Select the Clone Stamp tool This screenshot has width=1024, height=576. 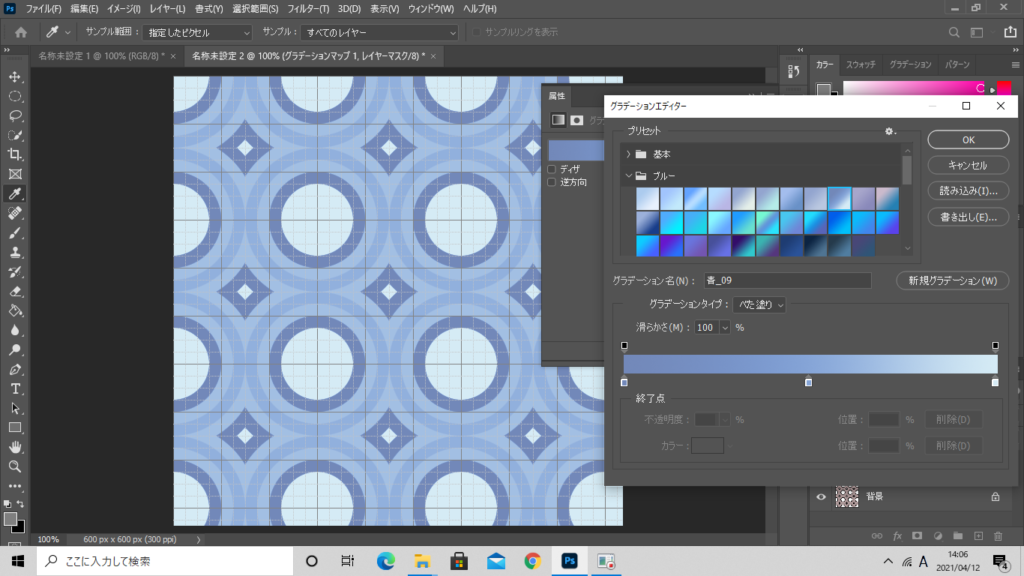[15, 253]
